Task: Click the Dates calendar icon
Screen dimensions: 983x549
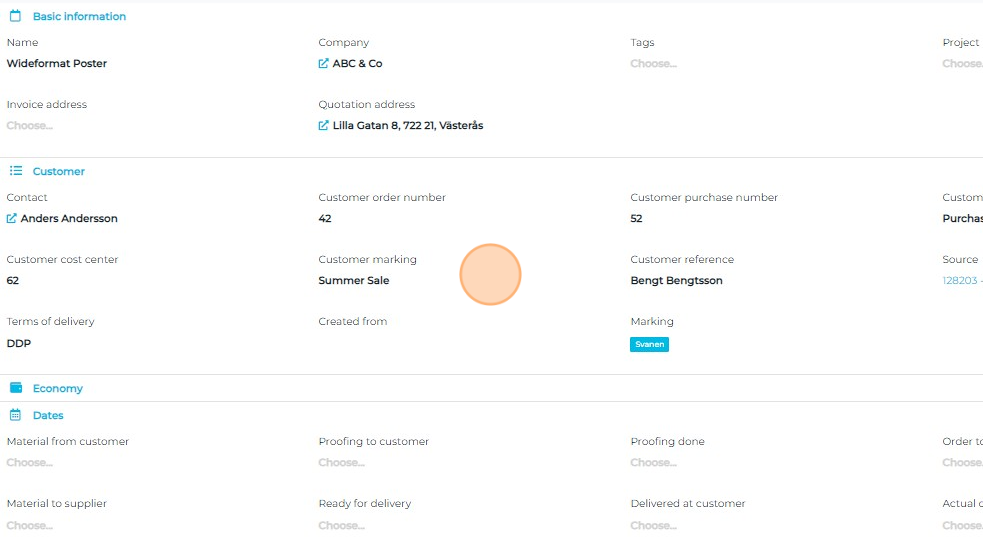Action: [x=15, y=415]
